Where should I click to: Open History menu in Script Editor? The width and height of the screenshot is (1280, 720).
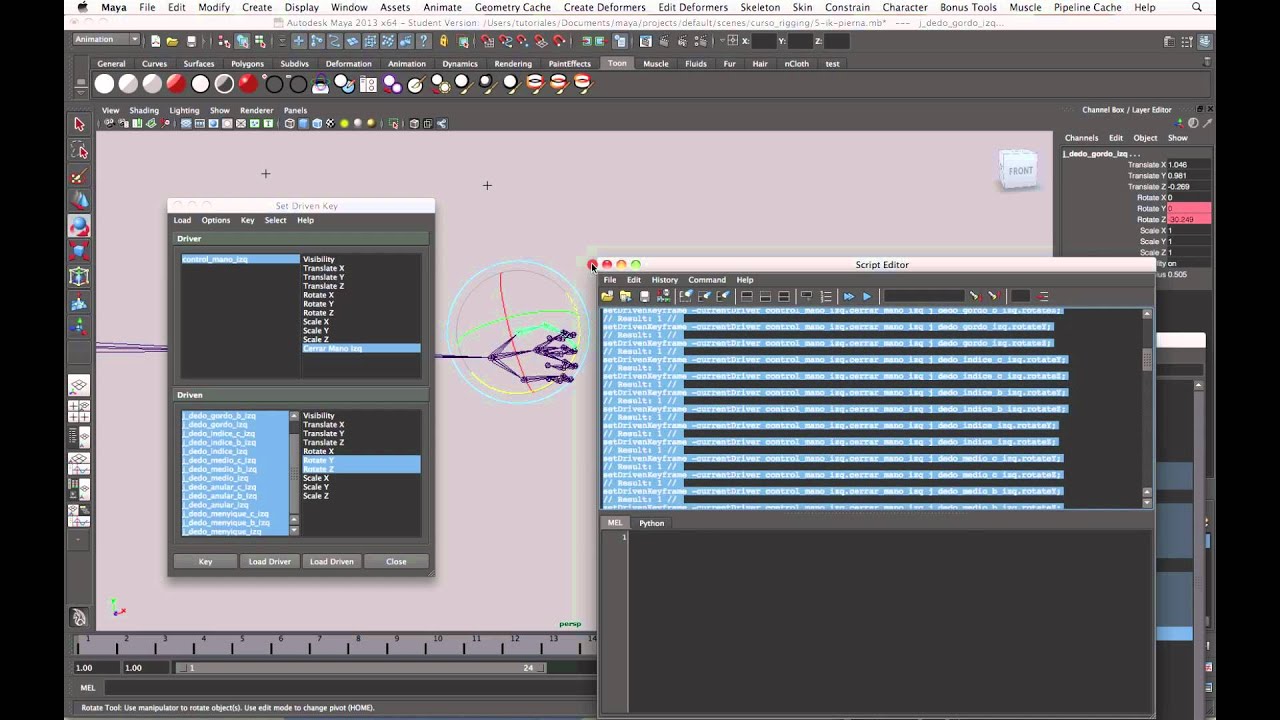(x=664, y=280)
